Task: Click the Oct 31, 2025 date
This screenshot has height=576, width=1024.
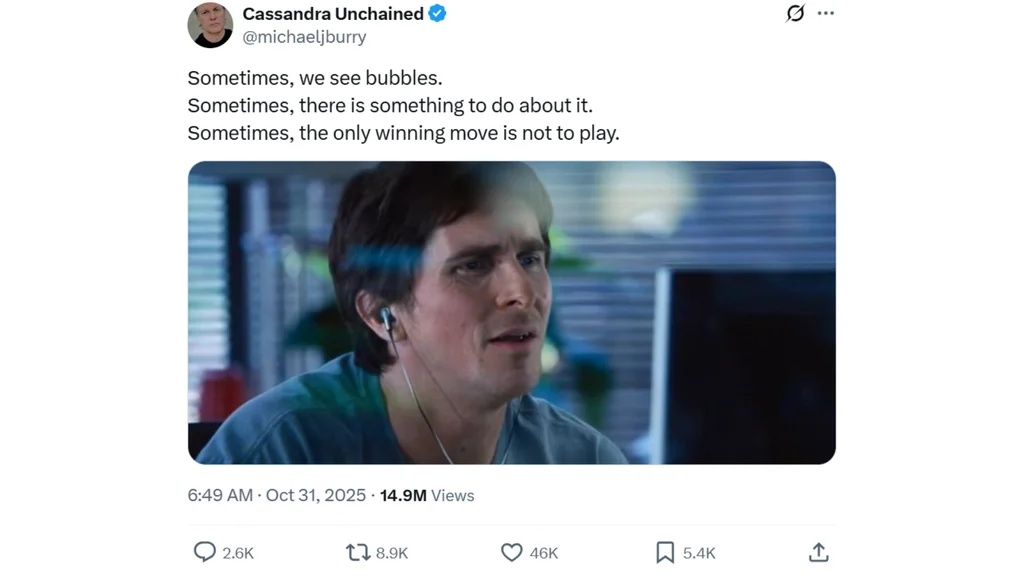Action: coord(315,496)
